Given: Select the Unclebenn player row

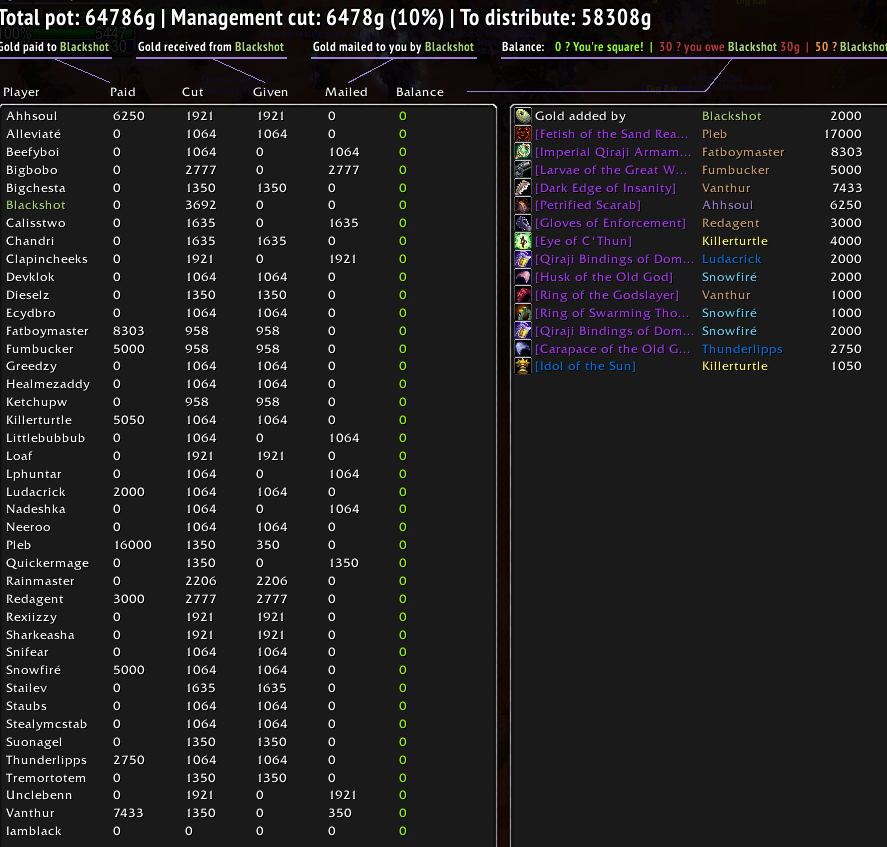Looking at the screenshot, I should pyautogui.click(x=248, y=795).
